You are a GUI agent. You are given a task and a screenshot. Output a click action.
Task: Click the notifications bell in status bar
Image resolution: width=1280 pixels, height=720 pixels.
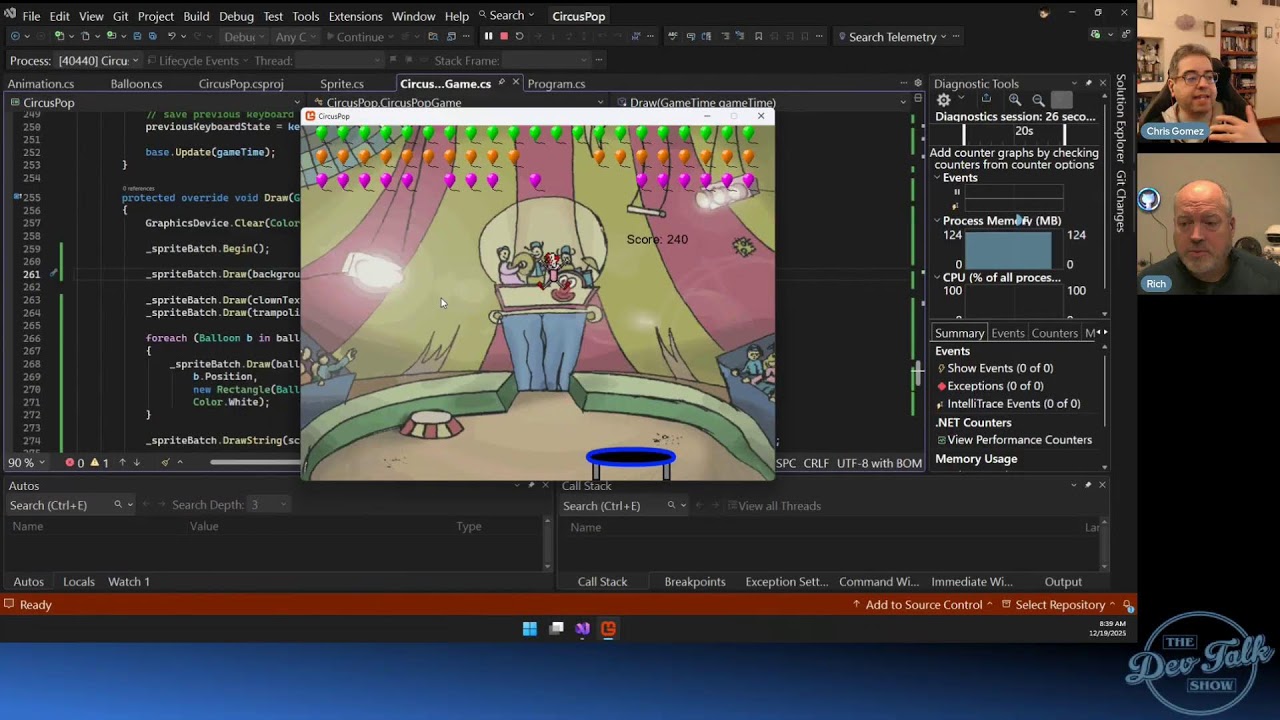pos(1127,605)
